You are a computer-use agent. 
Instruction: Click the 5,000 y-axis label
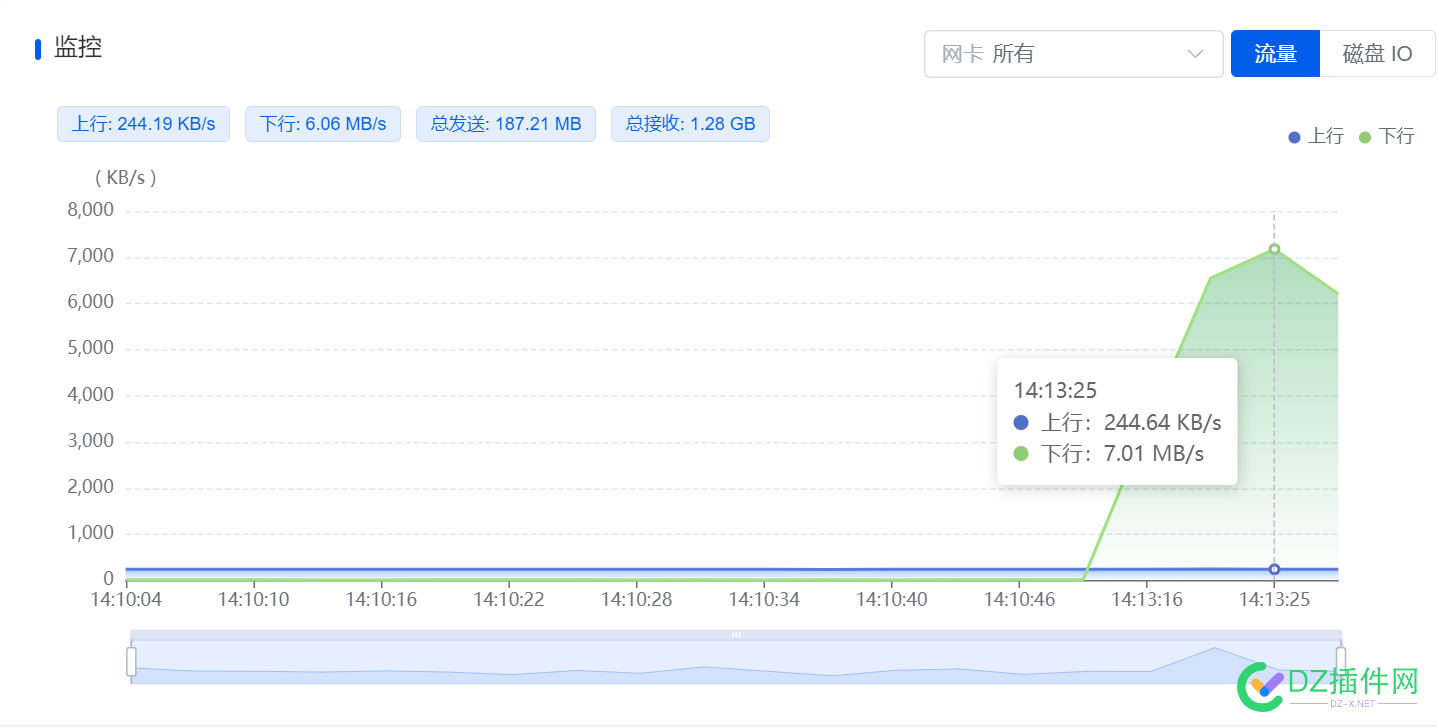point(90,348)
